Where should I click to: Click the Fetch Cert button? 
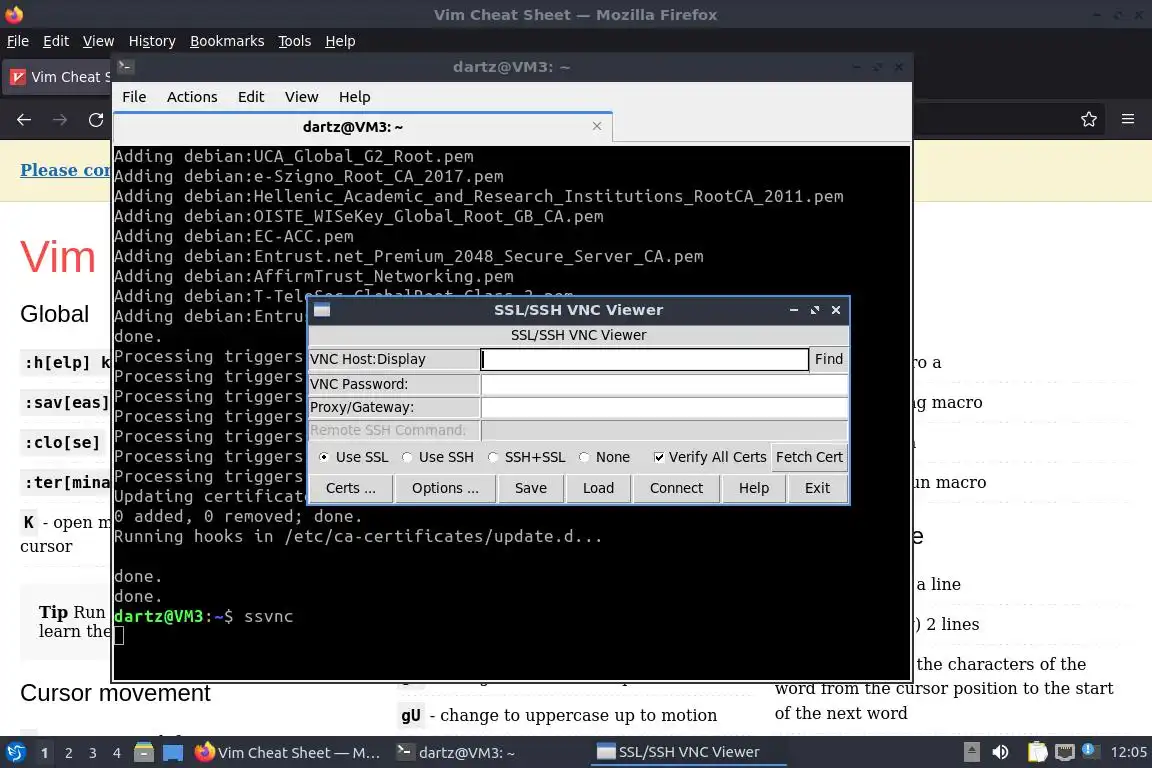pos(809,457)
